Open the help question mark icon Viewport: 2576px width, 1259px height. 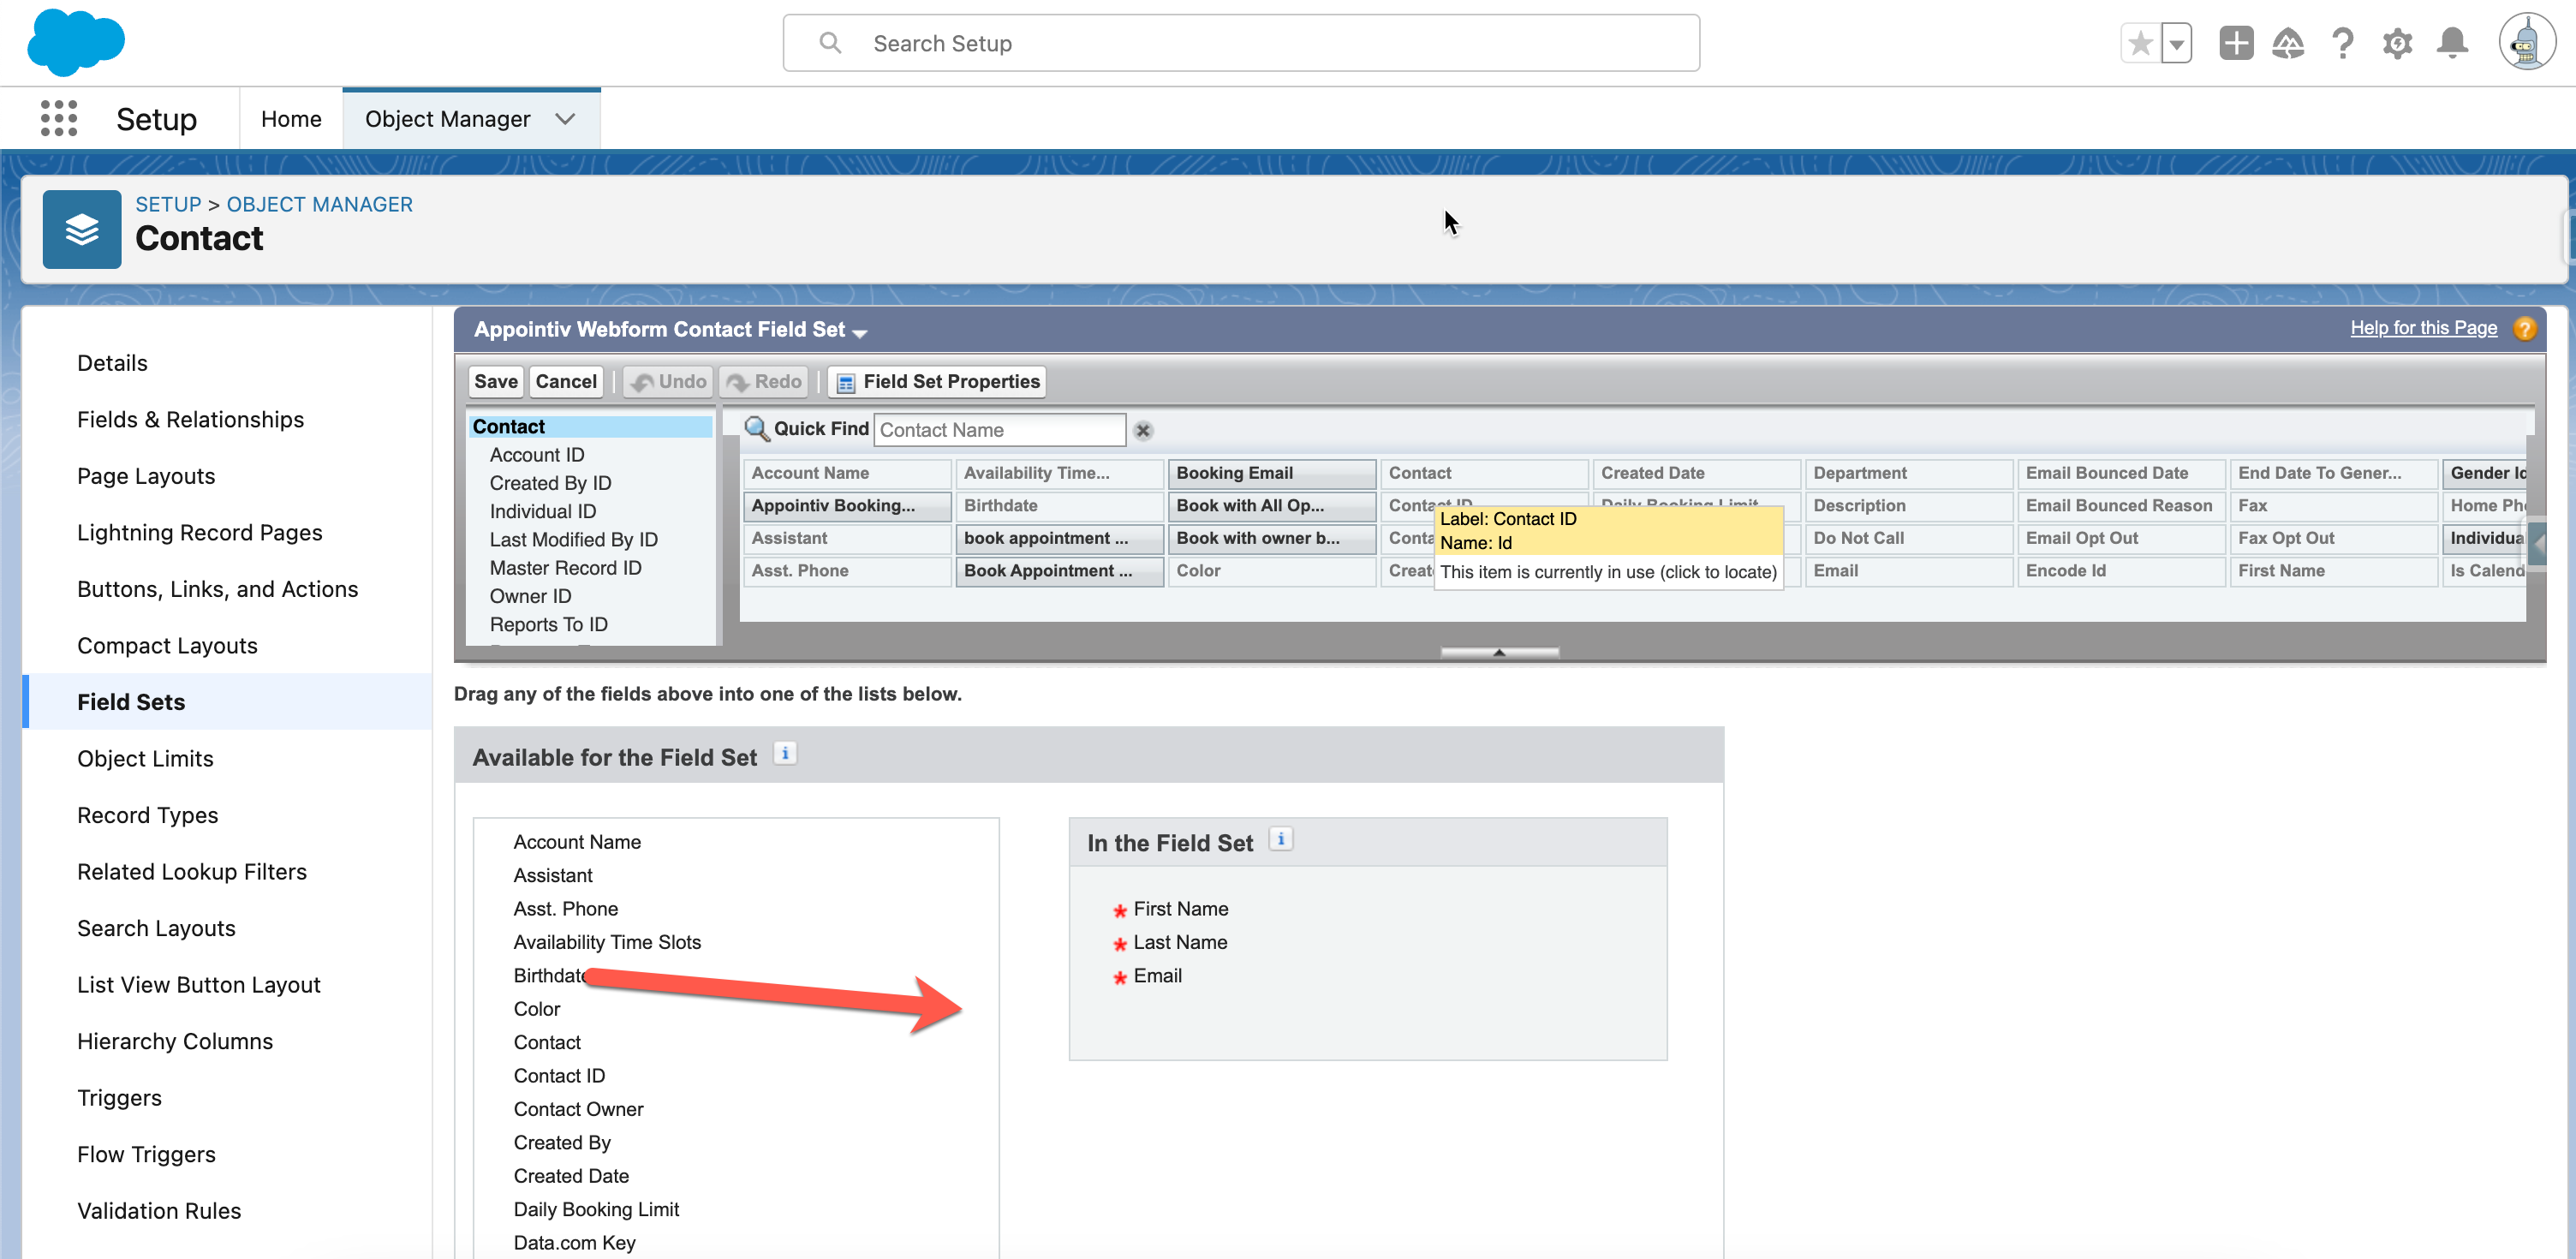2342,43
